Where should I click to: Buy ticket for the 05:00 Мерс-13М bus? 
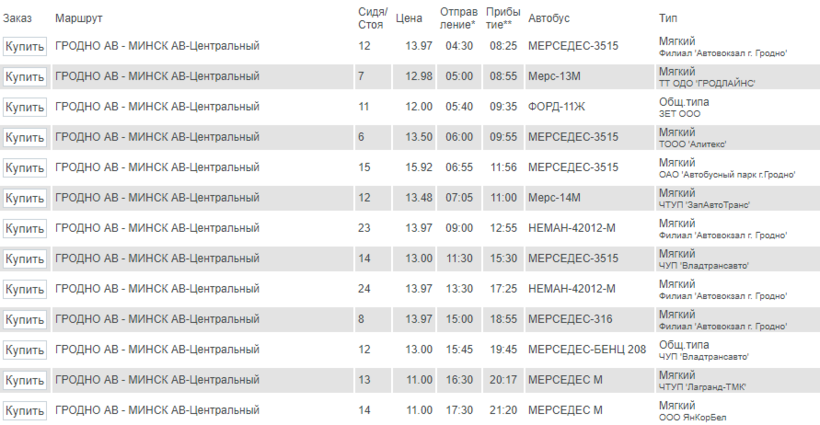(x=25, y=77)
